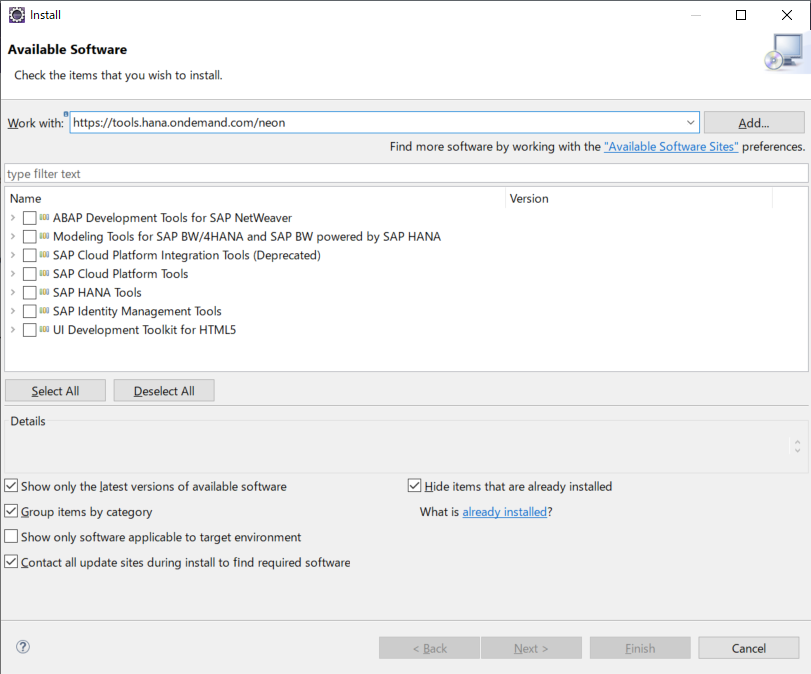The width and height of the screenshot is (811, 674).
Task: Click the SAP Cloud Platform Integration Tools icon
Action: coord(44,254)
